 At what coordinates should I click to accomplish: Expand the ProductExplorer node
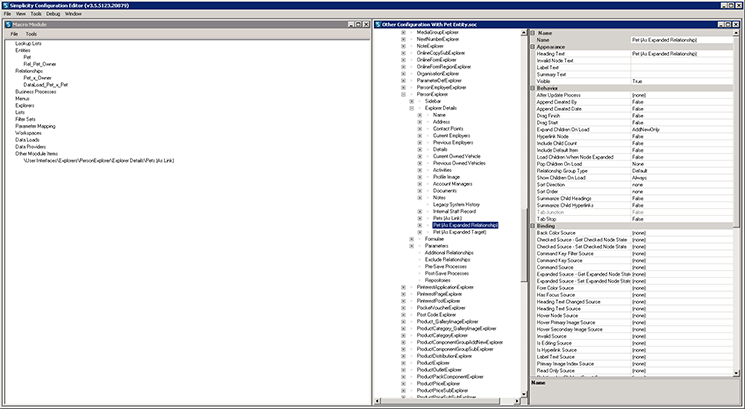click(403, 363)
